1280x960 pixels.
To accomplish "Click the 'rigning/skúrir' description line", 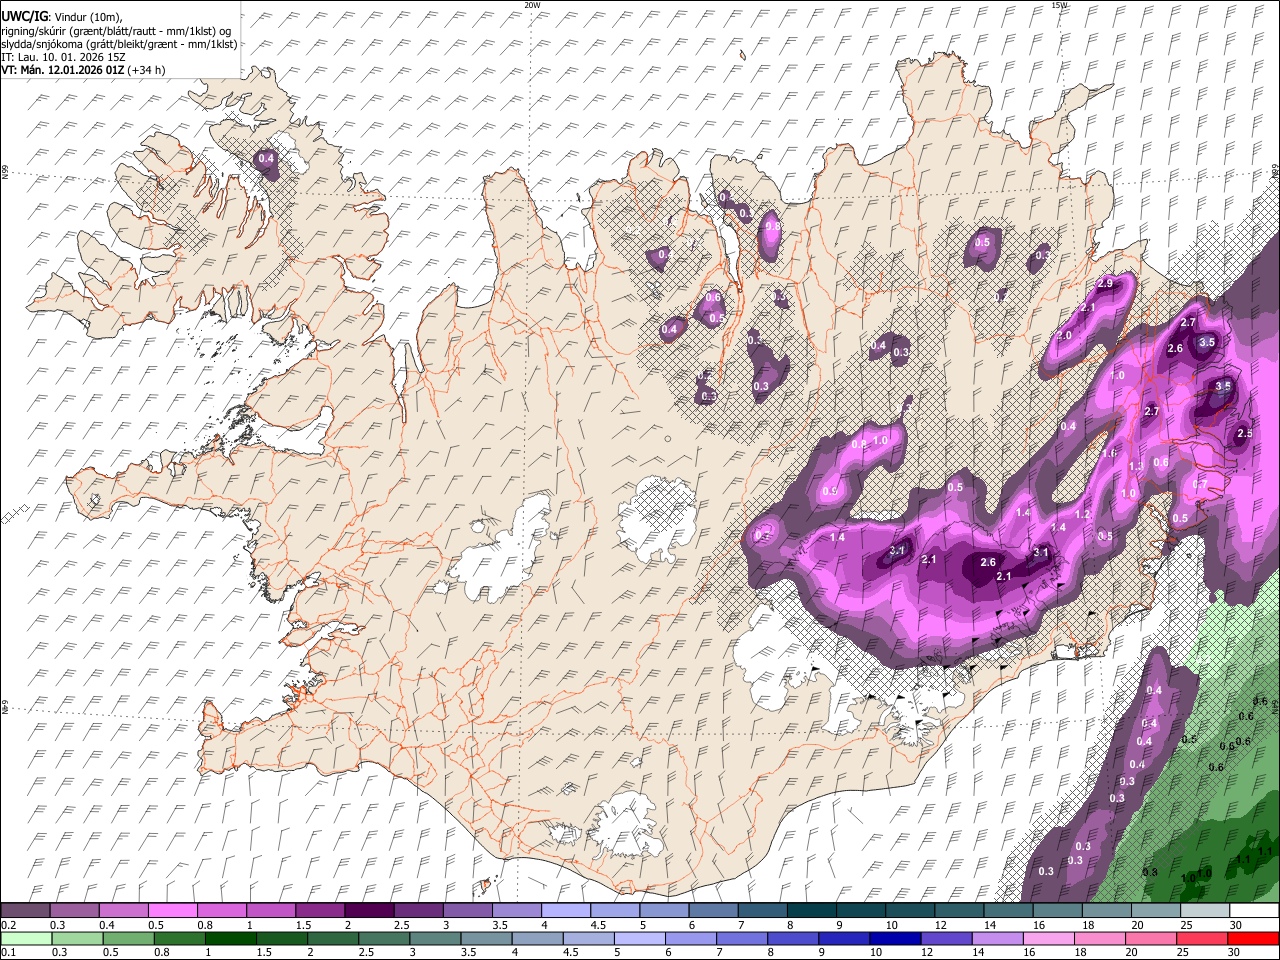I will click(x=116, y=31).
